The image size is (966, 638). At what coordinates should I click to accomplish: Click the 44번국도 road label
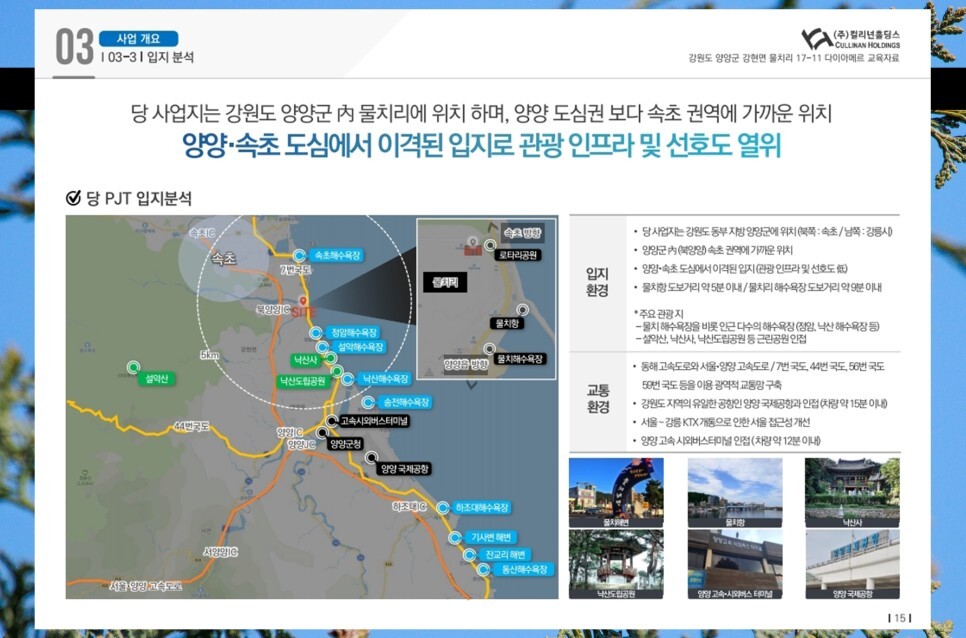point(192,426)
